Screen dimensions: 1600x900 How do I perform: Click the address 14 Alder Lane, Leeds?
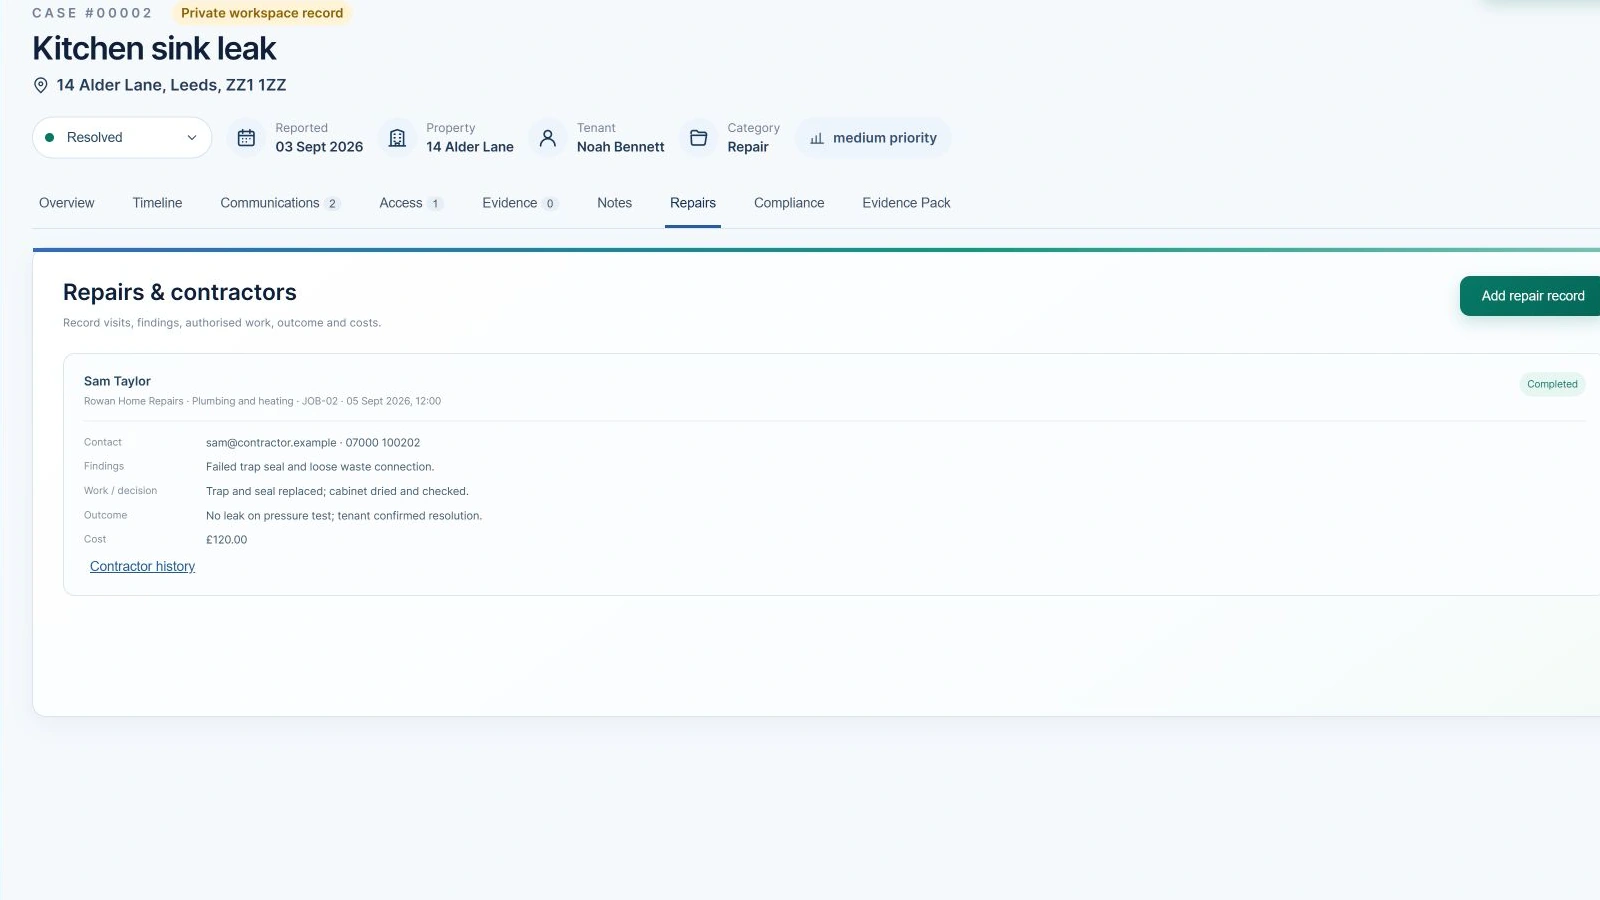[171, 86]
